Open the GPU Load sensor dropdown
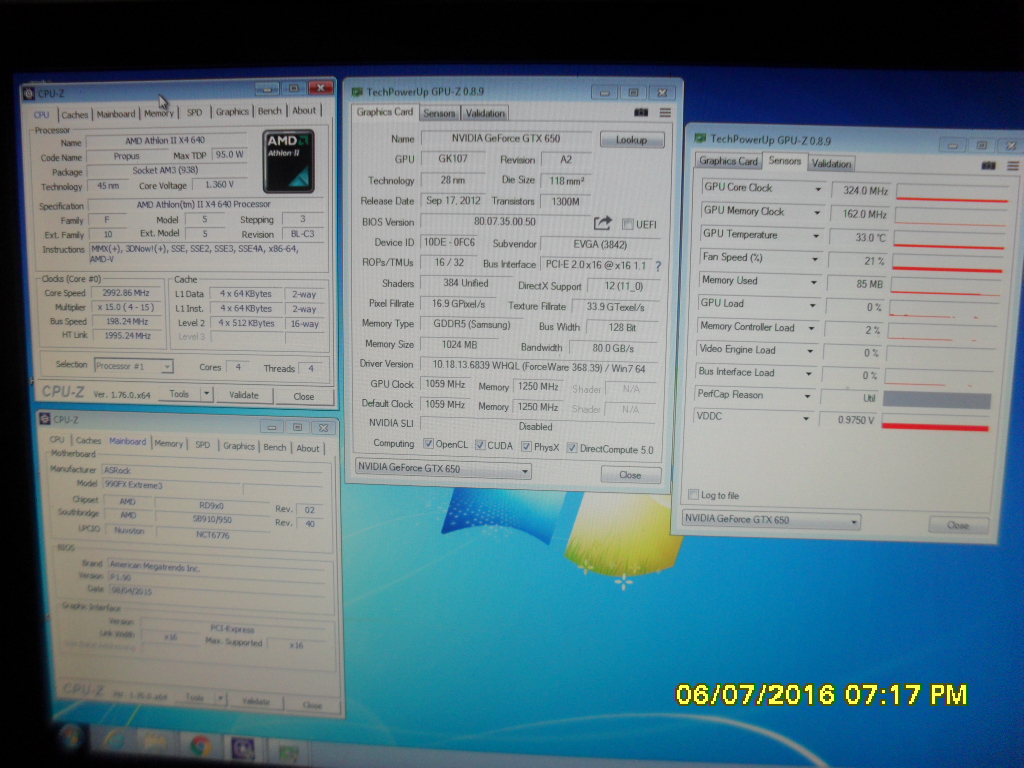The width and height of the screenshot is (1024, 768). pos(812,305)
